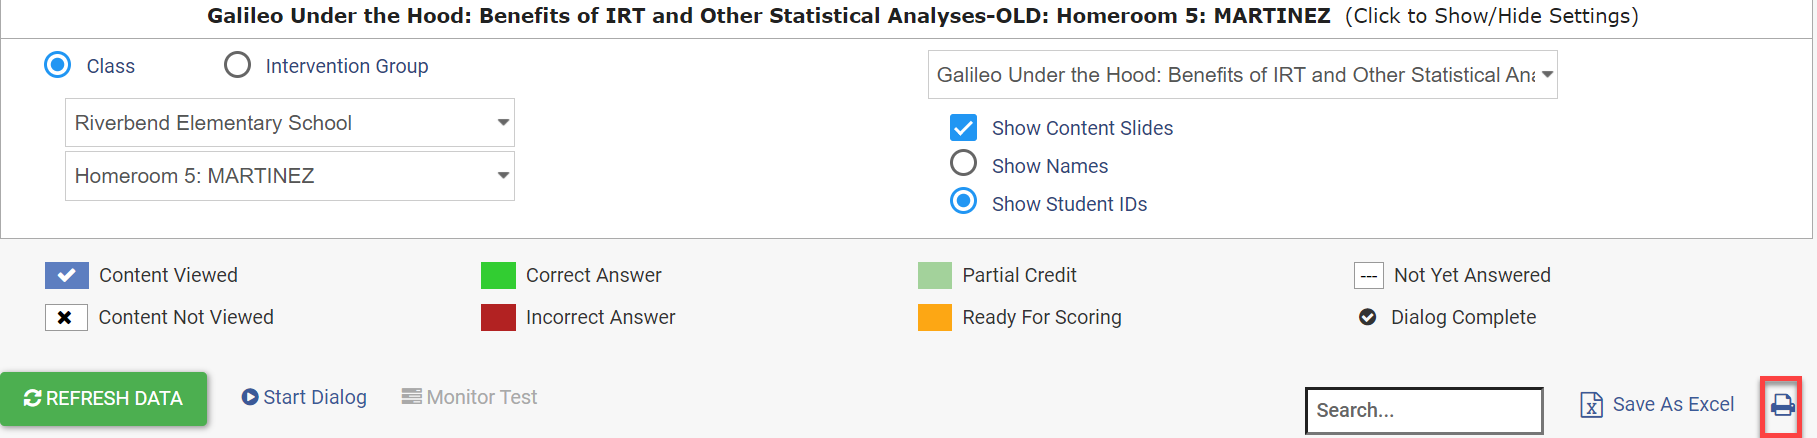The image size is (1817, 438).
Task: Click the green Correct Answer swatch
Action: (x=498, y=275)
